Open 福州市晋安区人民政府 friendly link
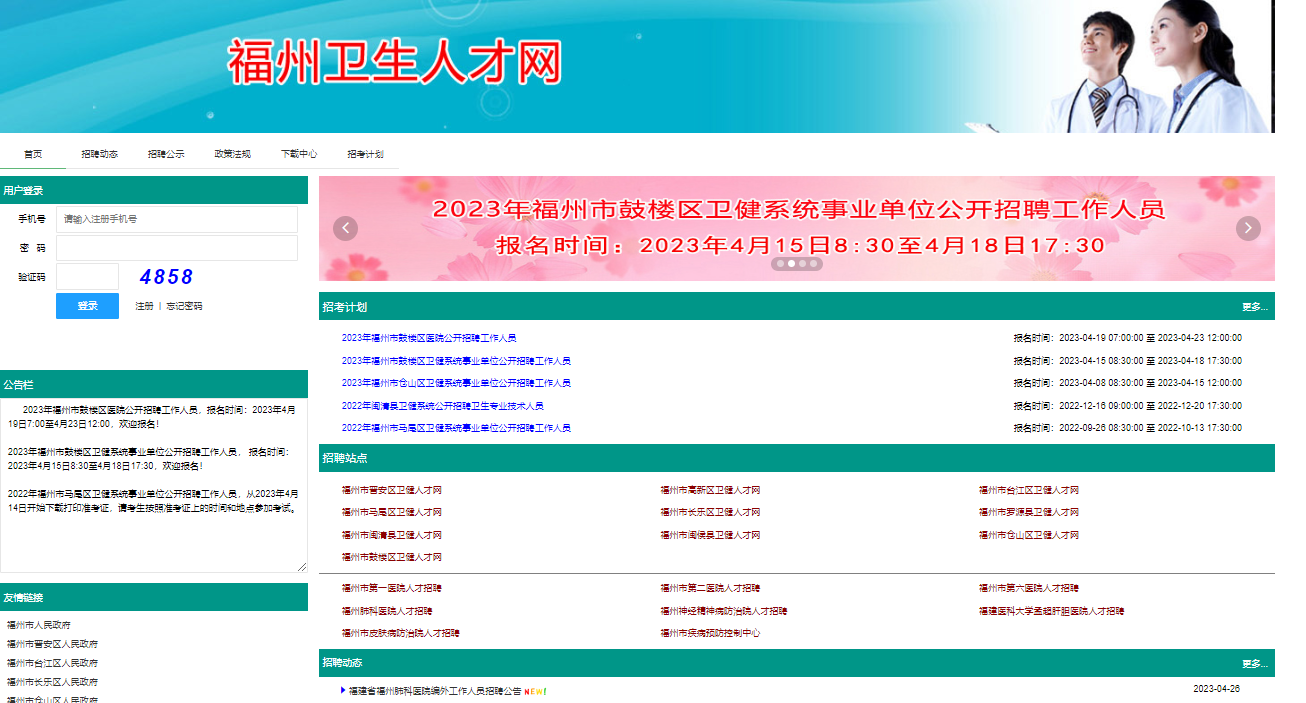This screenshot has height=703, width=1306. [x=53, y=644]
